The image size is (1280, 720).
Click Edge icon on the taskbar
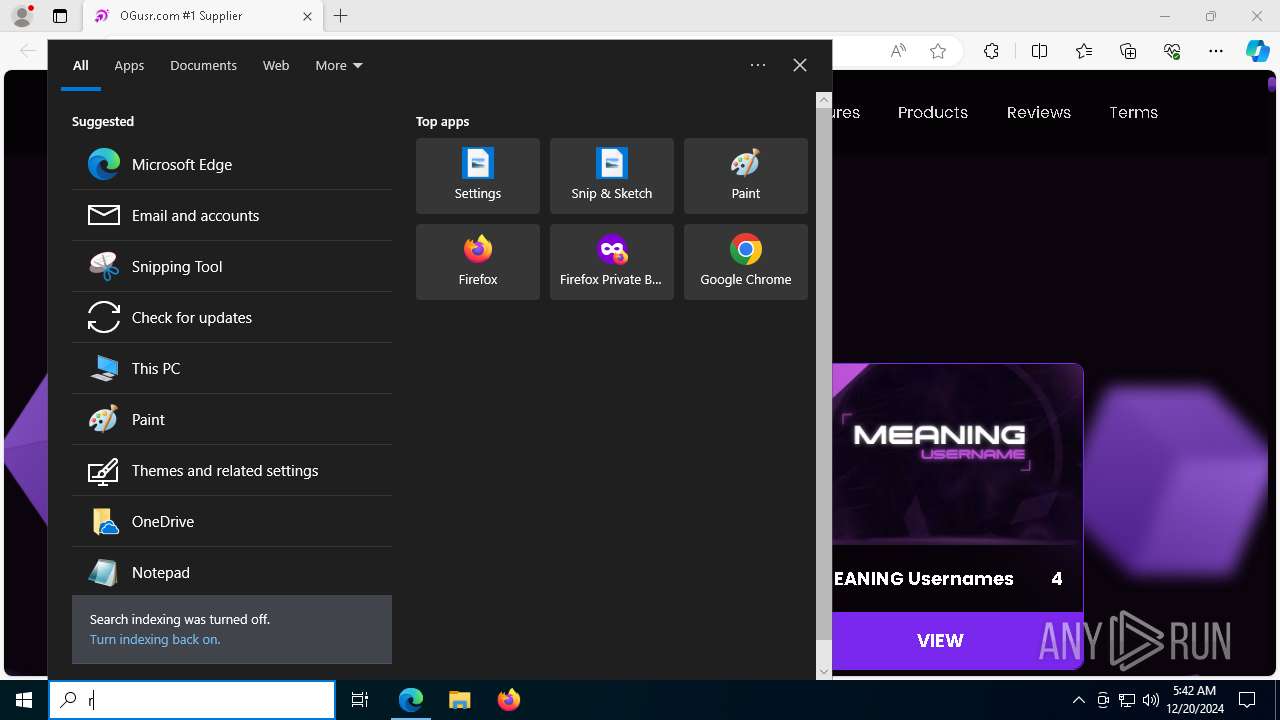click(x=411, y=700)
